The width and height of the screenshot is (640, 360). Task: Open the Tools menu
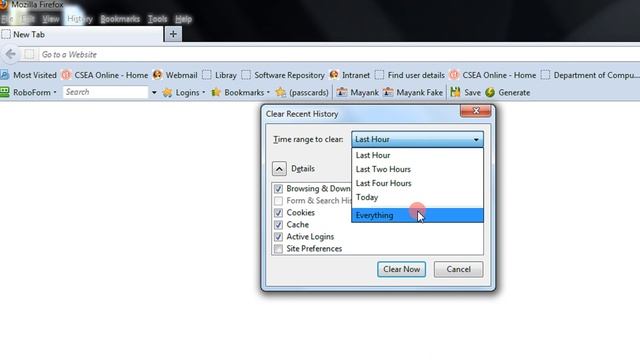(x=158, y=19)
